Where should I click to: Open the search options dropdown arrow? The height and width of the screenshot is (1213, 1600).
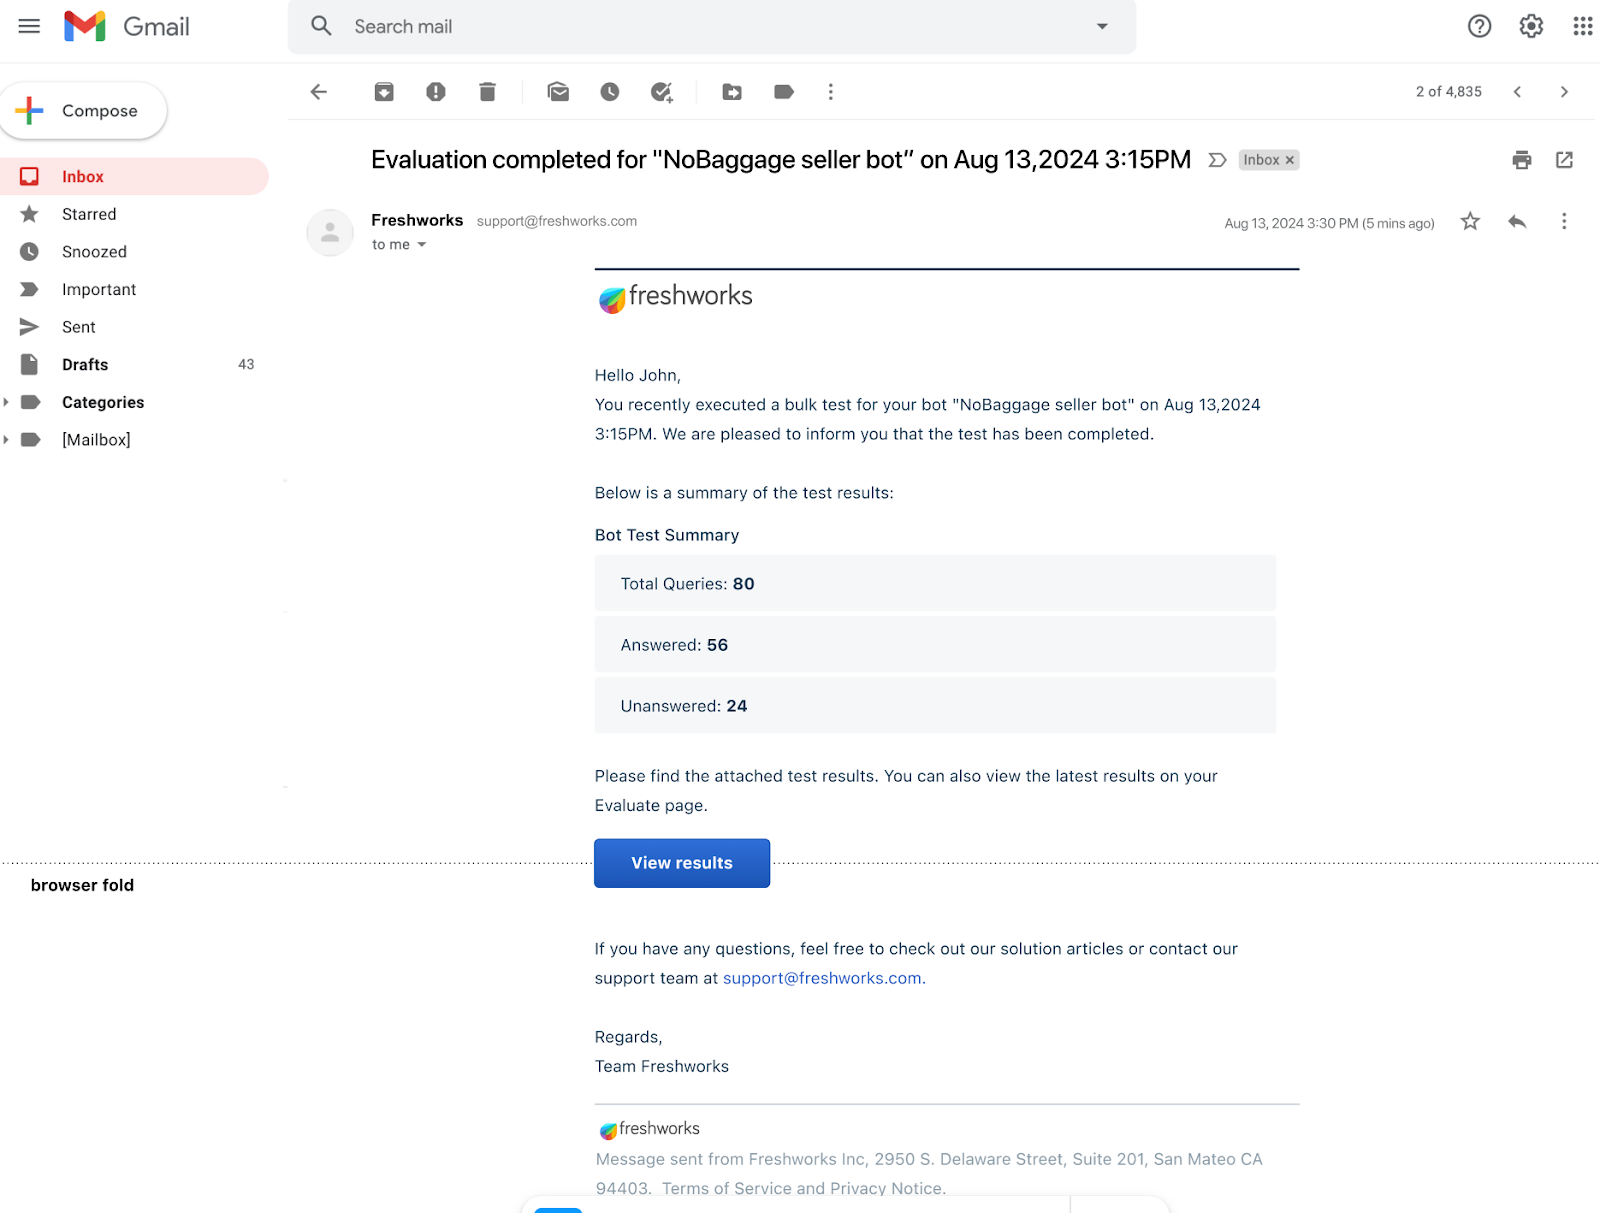(1102, 26)
